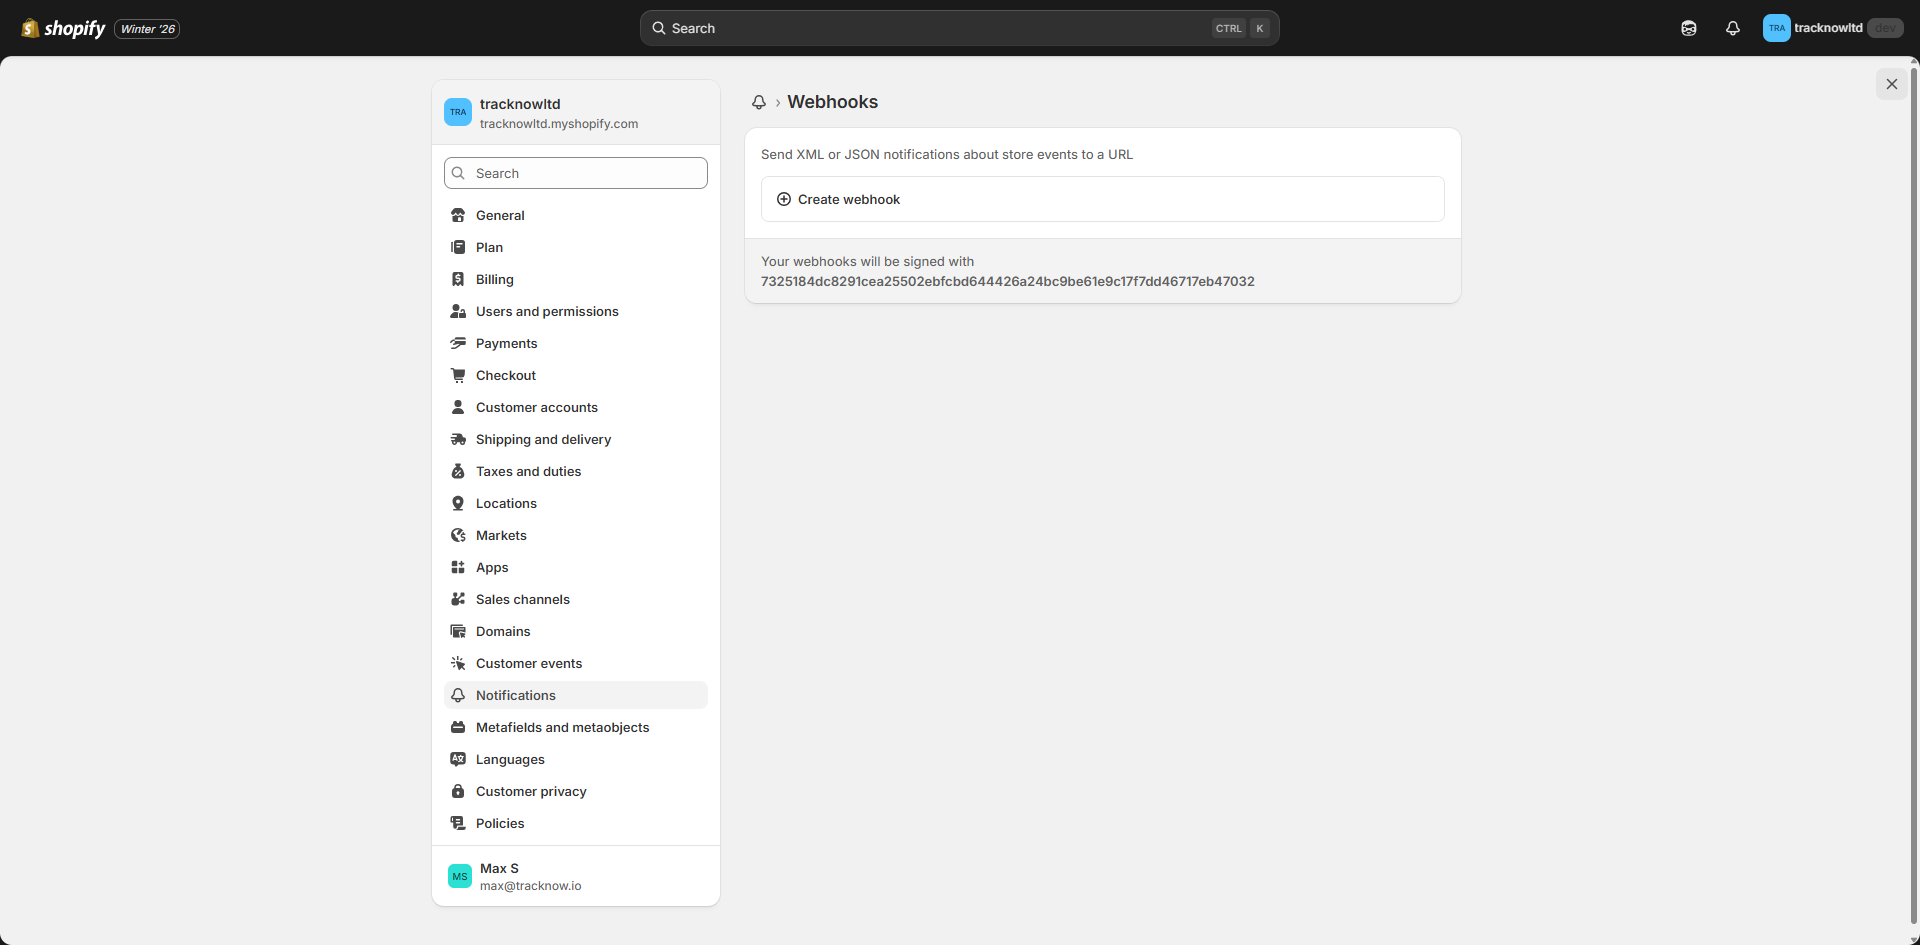
Task: Click the Shipping and delivery truck icon
Action: [x=458, y=439]
